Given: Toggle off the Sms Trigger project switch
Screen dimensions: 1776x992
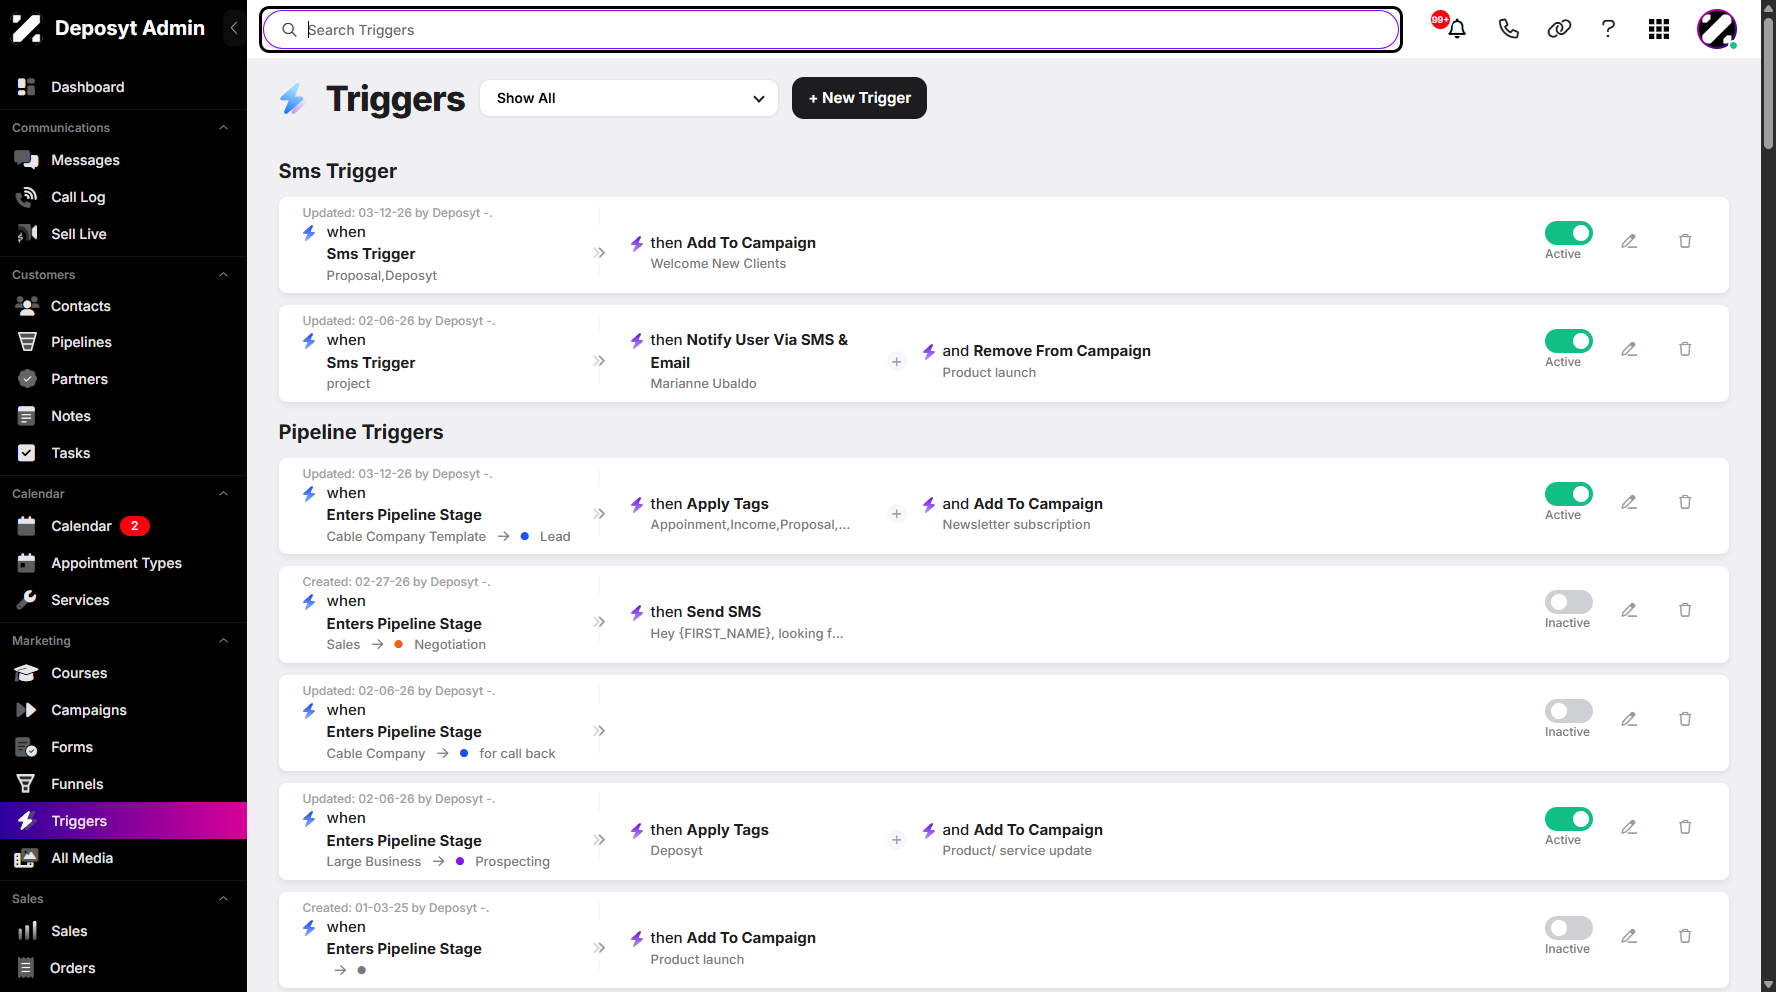Looking at the screenshot, I should (x=1569, y=341).
